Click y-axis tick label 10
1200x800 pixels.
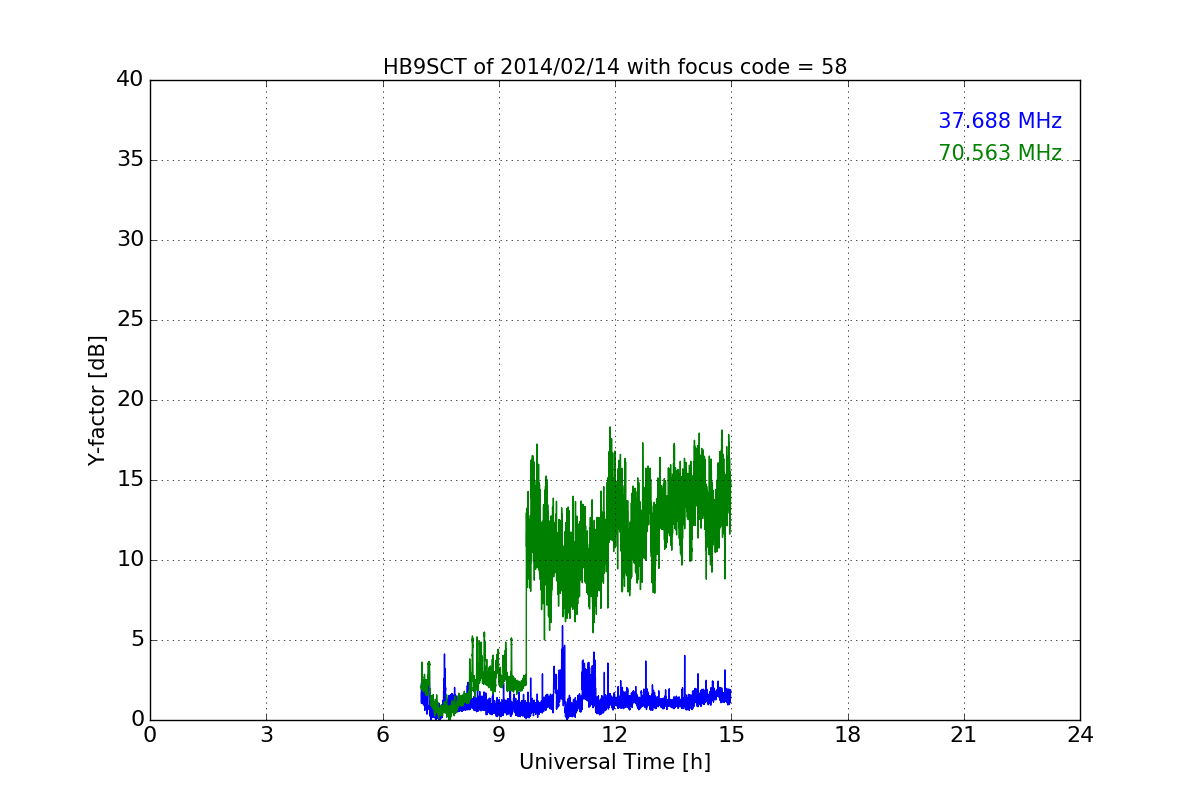(x=130, y=560)
